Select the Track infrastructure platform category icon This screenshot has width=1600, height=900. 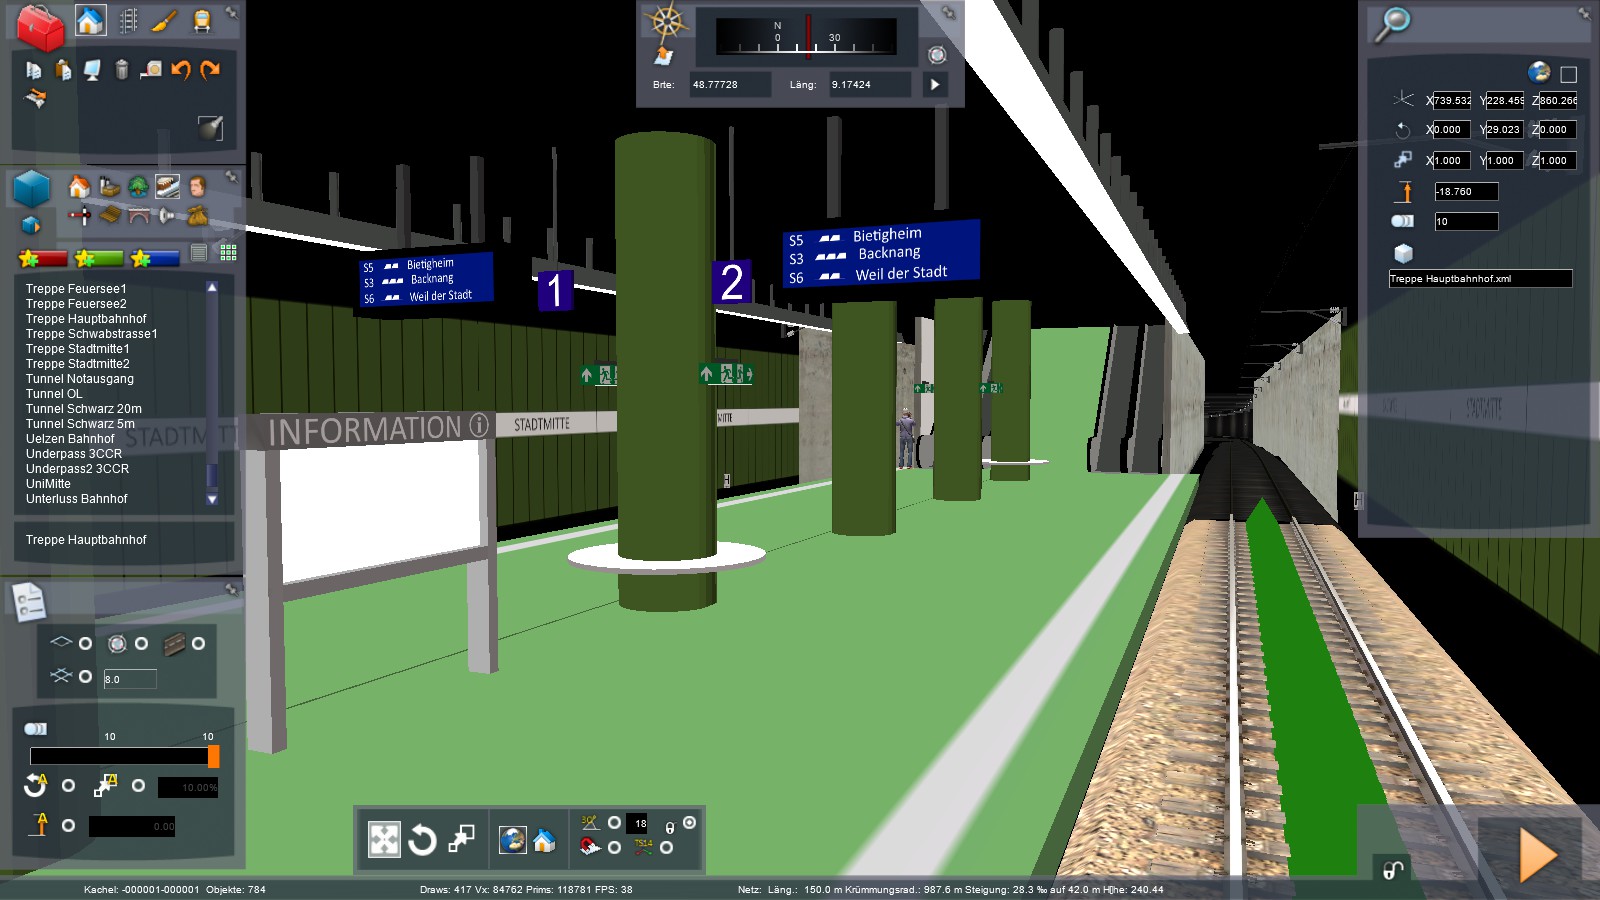[x=167, y=187]
